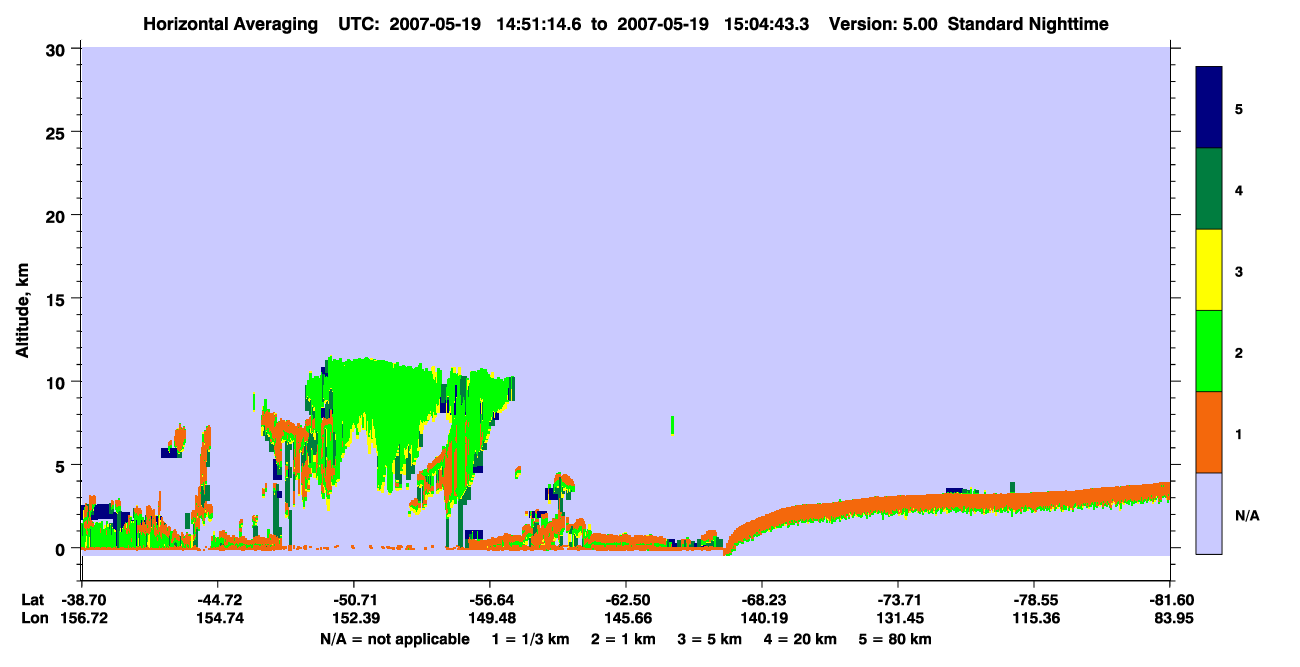Click latitude value -81.60
1300x667 pixels.
1170,600
